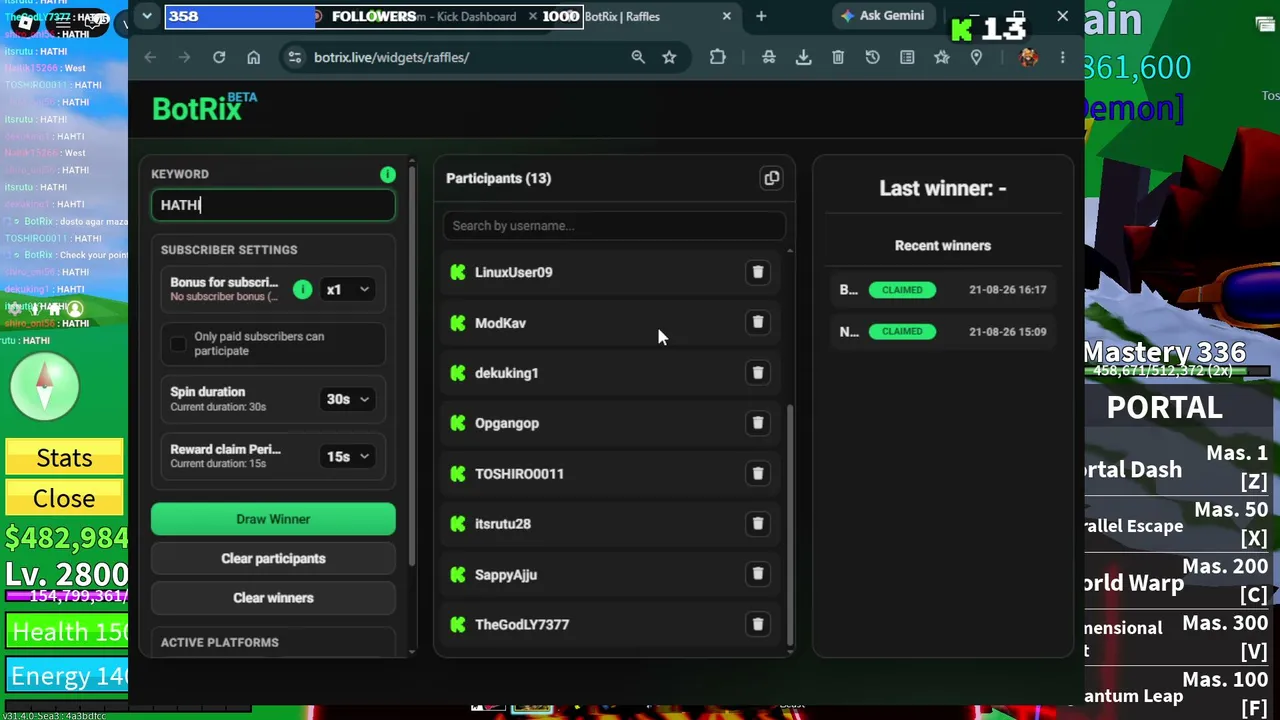Open browser downloads icon
The image size is (1280, 720).
click(803, 57)
